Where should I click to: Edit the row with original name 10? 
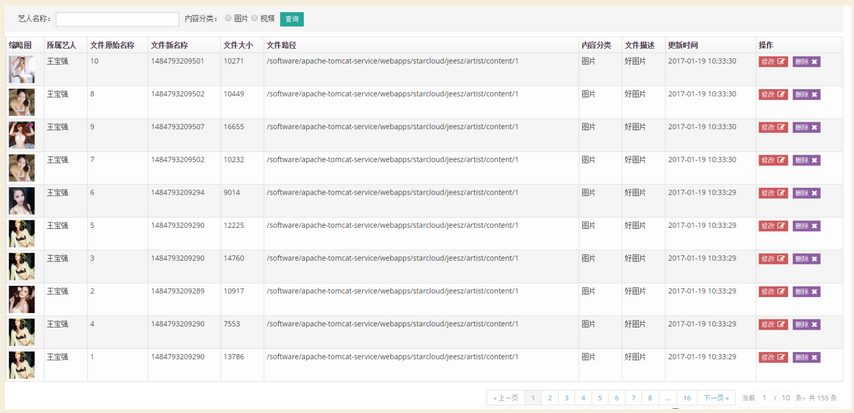pos(773,62)
